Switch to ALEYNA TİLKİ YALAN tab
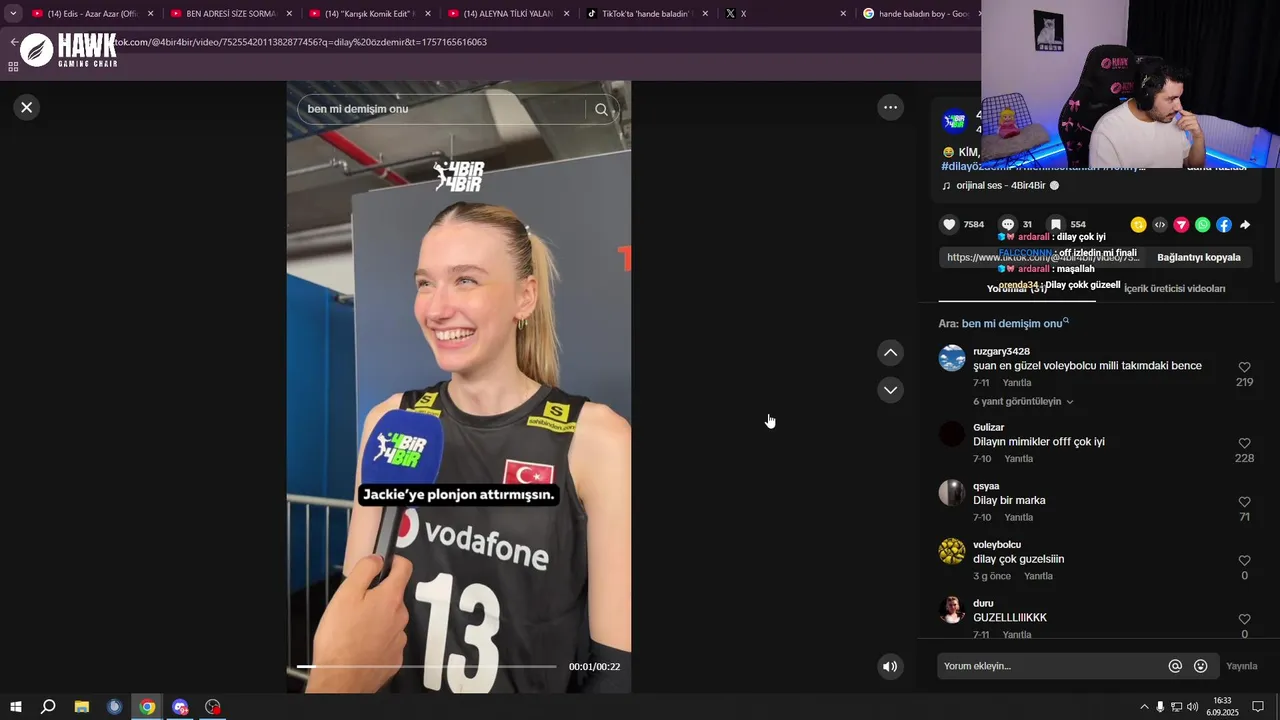The height and width of the screenshot is (720, 1280). [507, 14]
